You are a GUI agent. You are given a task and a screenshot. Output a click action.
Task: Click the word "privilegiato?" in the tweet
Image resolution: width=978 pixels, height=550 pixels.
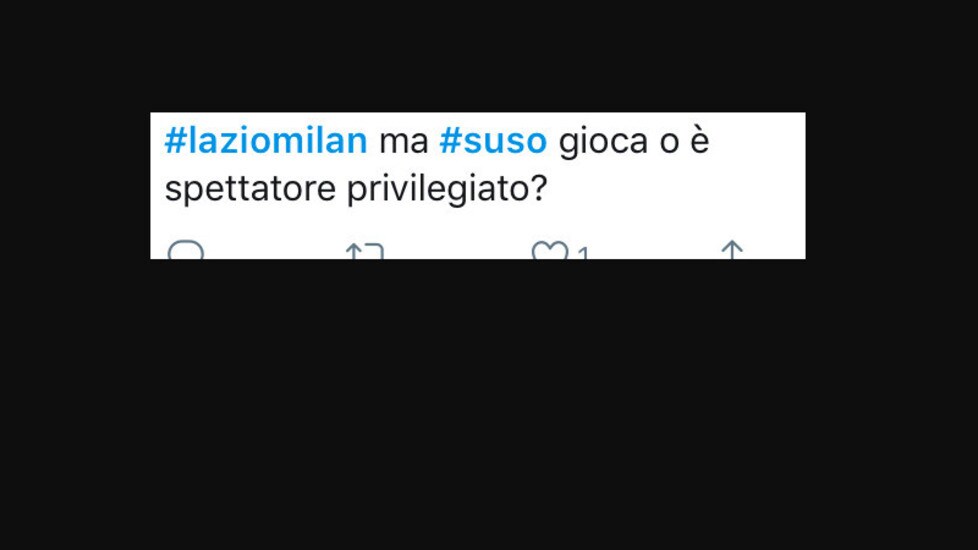coord(447,188)
